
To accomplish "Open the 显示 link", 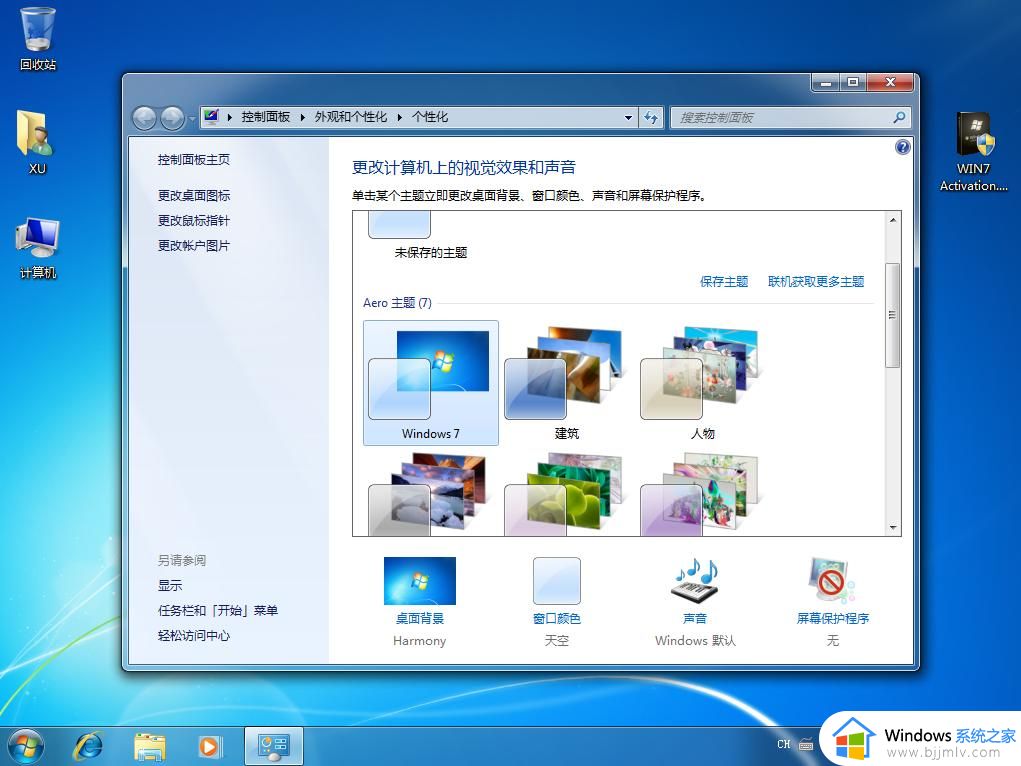I will 169,586.
